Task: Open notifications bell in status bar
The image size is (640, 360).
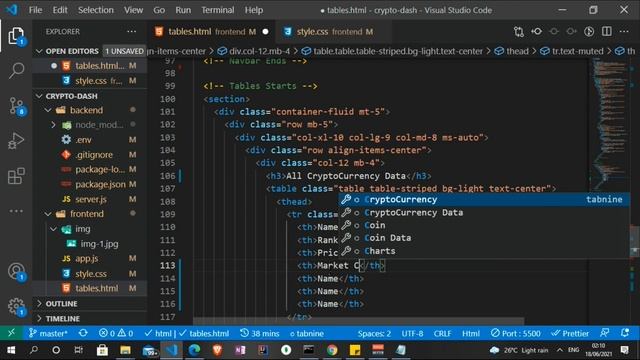Action: (624, 333)
